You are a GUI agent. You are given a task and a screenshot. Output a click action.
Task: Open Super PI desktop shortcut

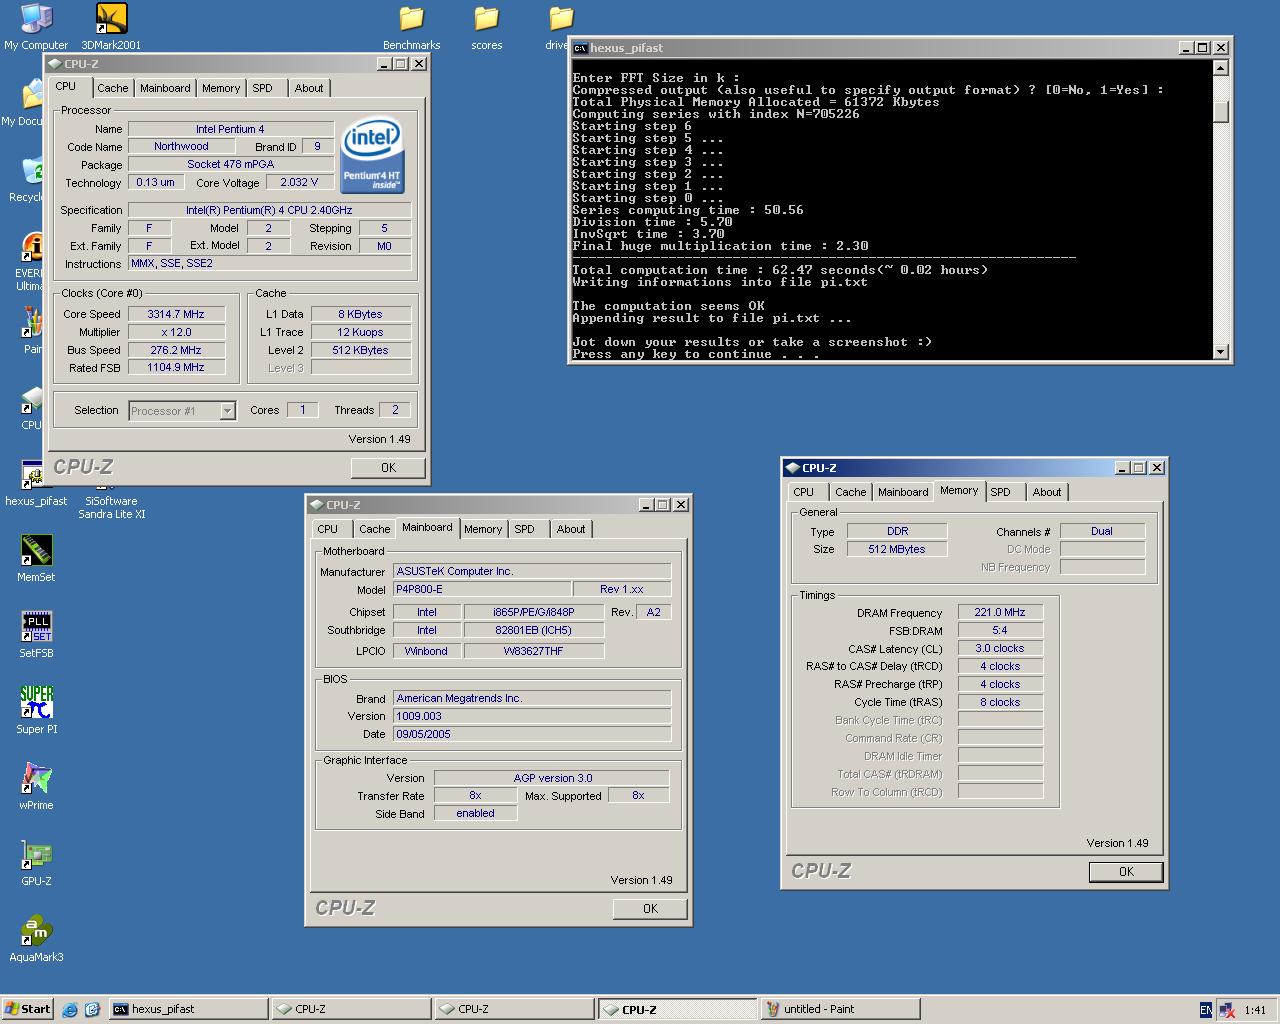click(x=36, y=711)
